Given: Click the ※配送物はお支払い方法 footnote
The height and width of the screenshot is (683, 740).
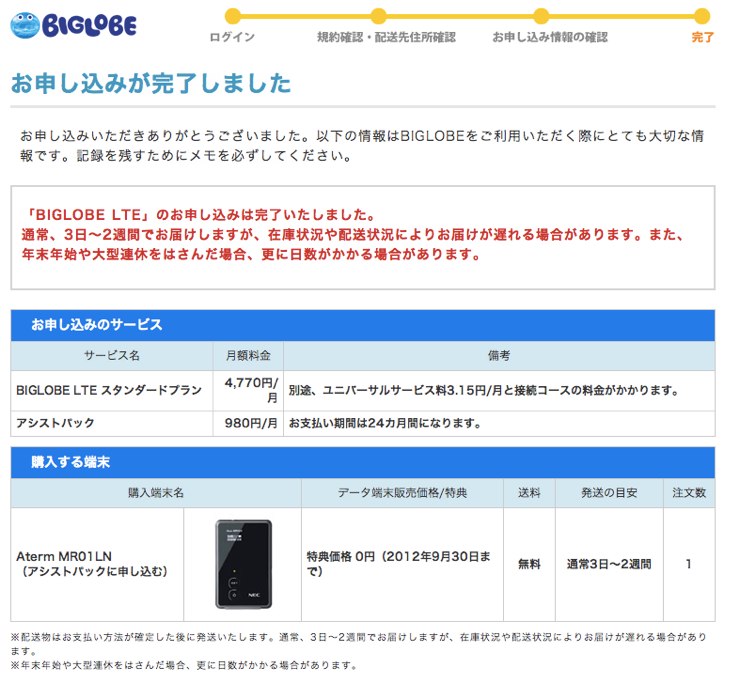Looking at the screenshot, I should [x=359, y=644].
